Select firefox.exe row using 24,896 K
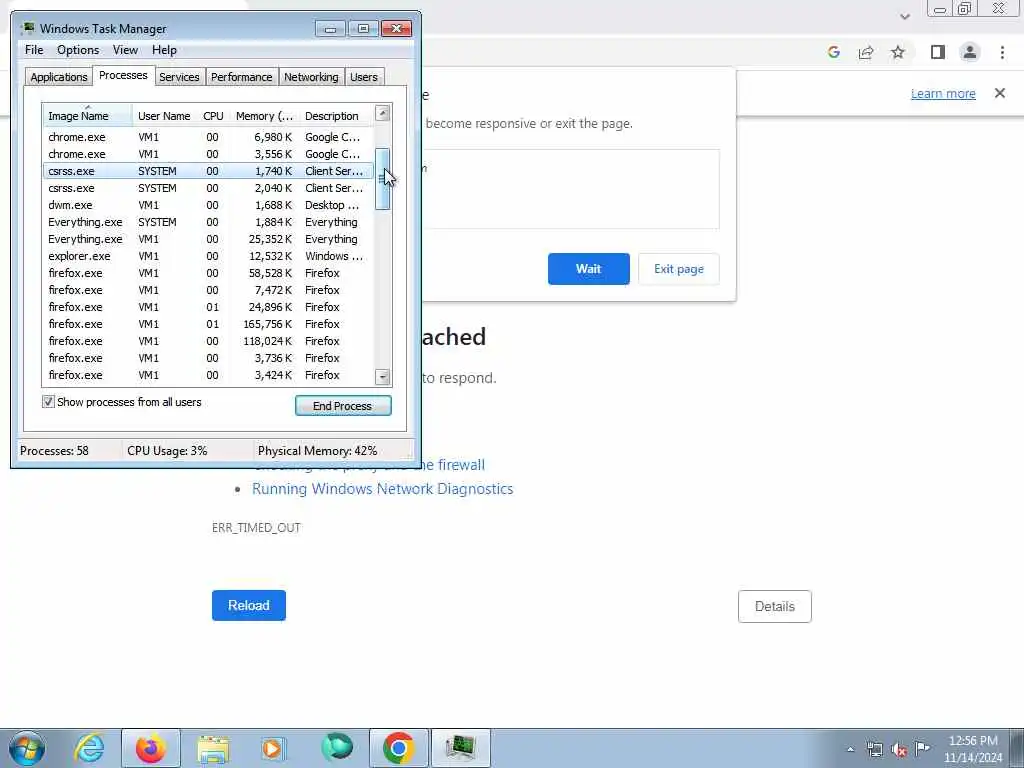This screenshot has width=1024, height=768. [x=208, y=307]
